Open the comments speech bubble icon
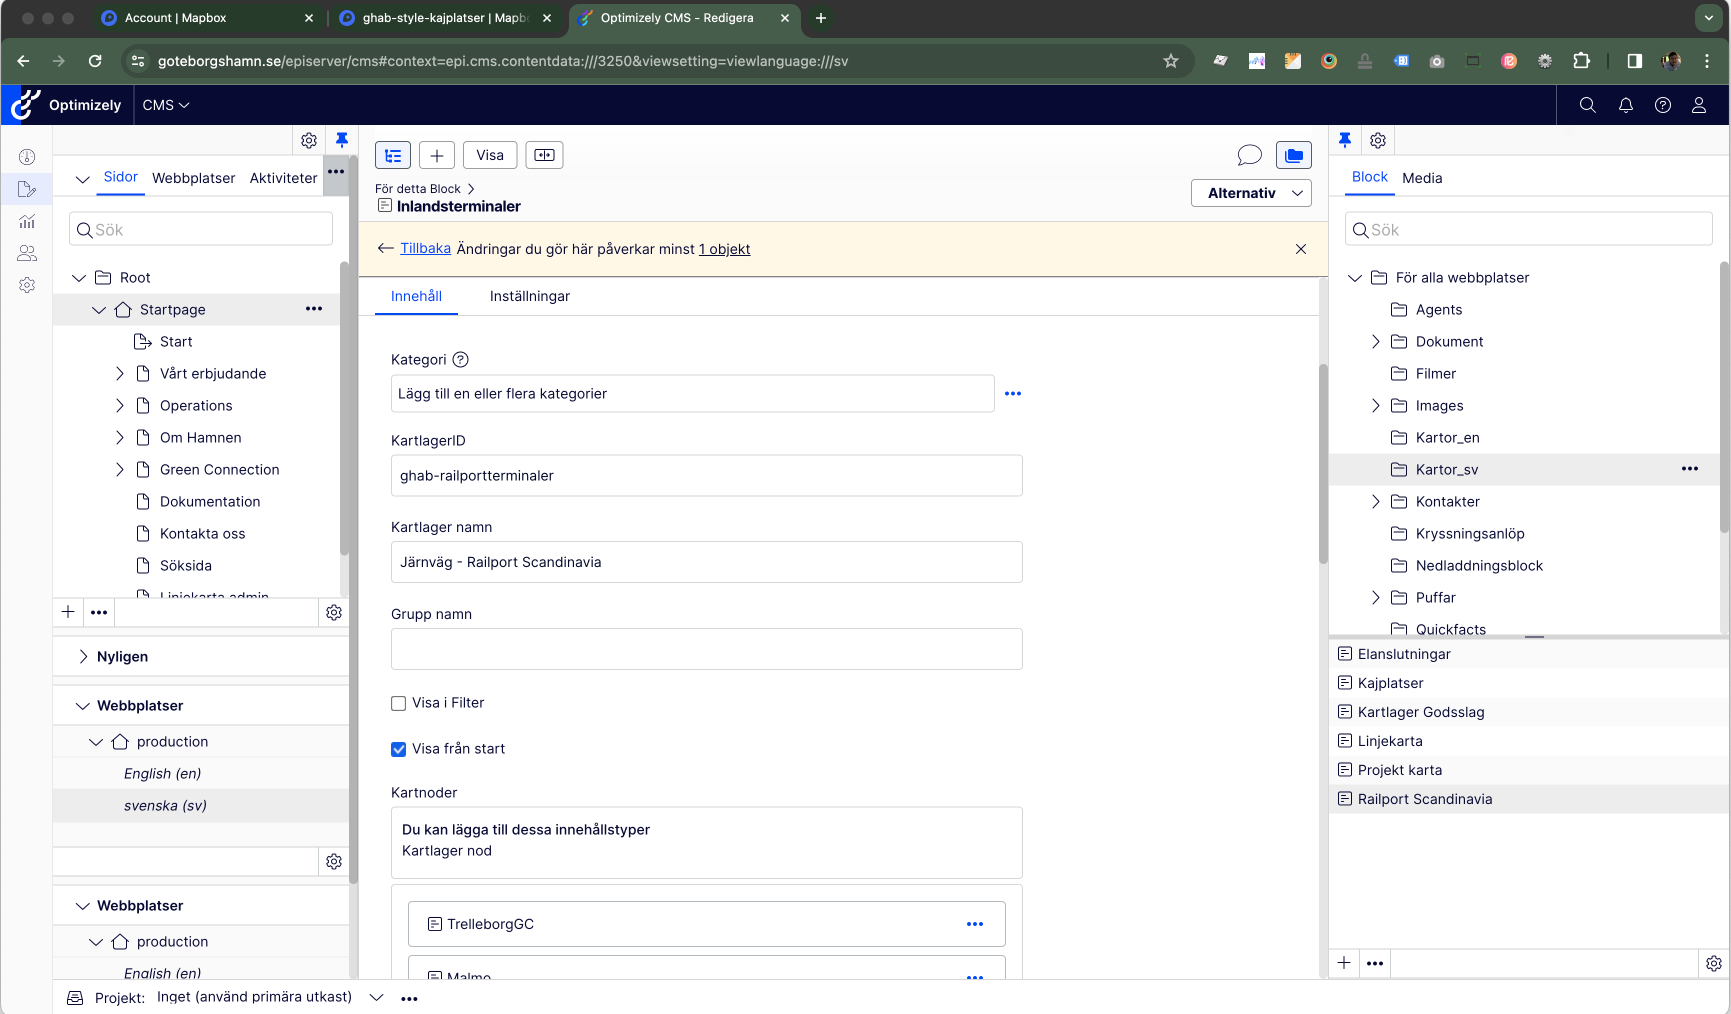Screen dimensions: 1731x1014 pos(1249,155)
